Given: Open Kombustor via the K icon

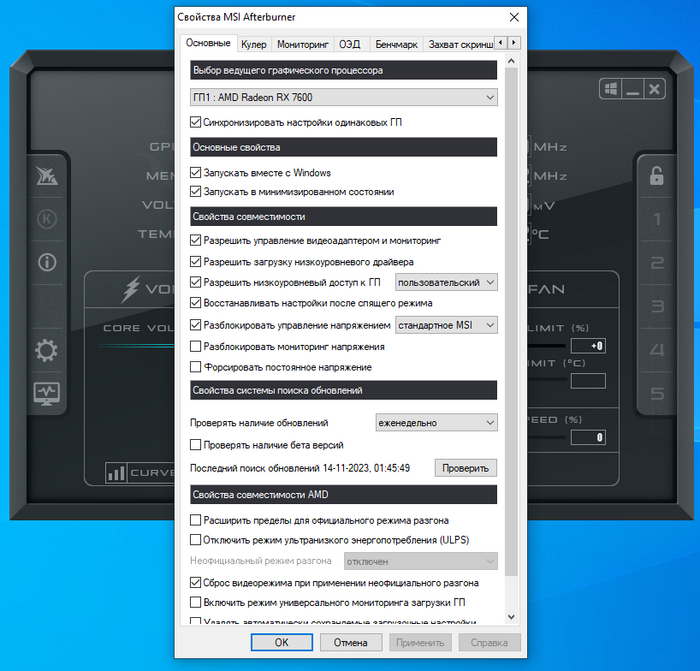Looking at the screenshot, I should point(47,219).
